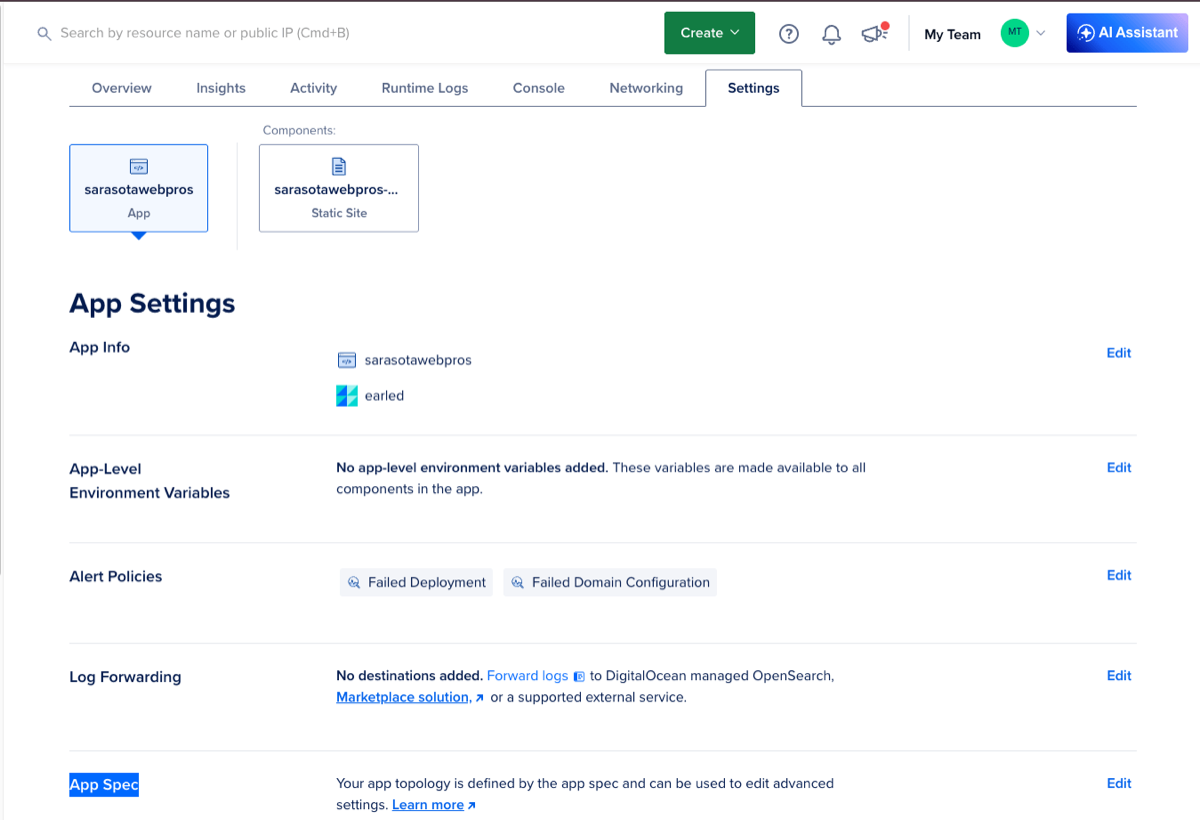Viewport: 1200px width, 820px height.
Task: Click the search magnifier icon
Action: coord(44,34)
